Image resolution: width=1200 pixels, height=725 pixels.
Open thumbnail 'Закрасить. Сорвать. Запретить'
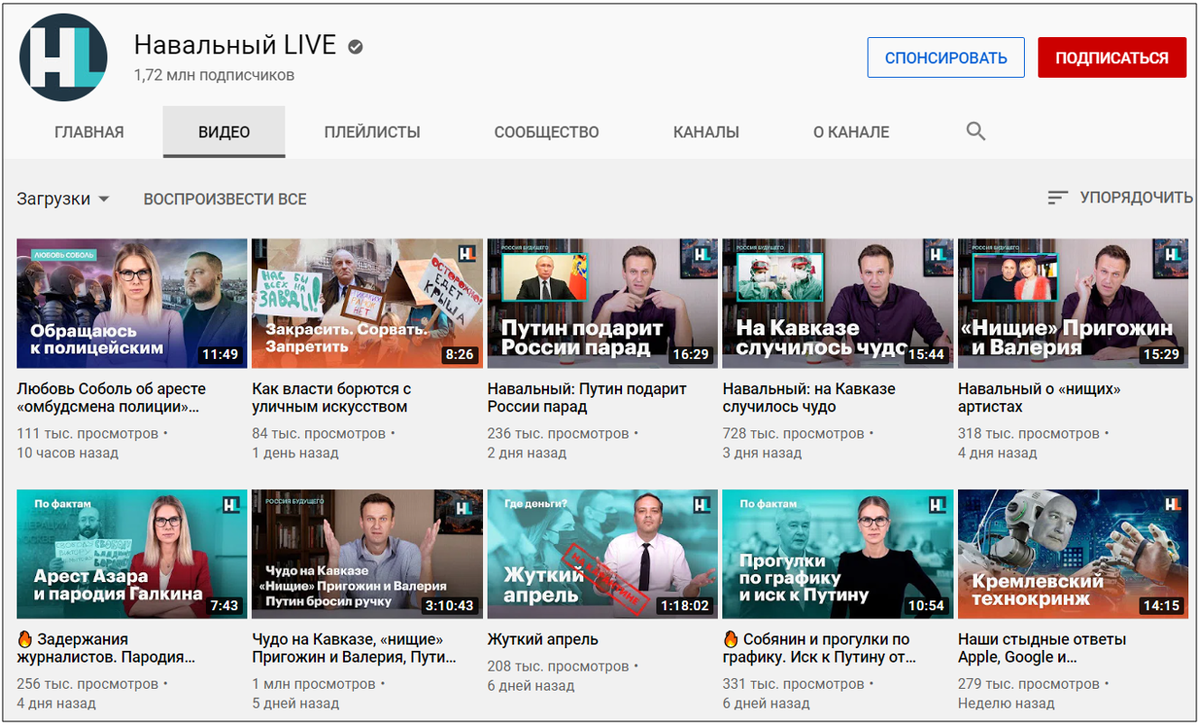pyautogui.click(x=367, y=304)
